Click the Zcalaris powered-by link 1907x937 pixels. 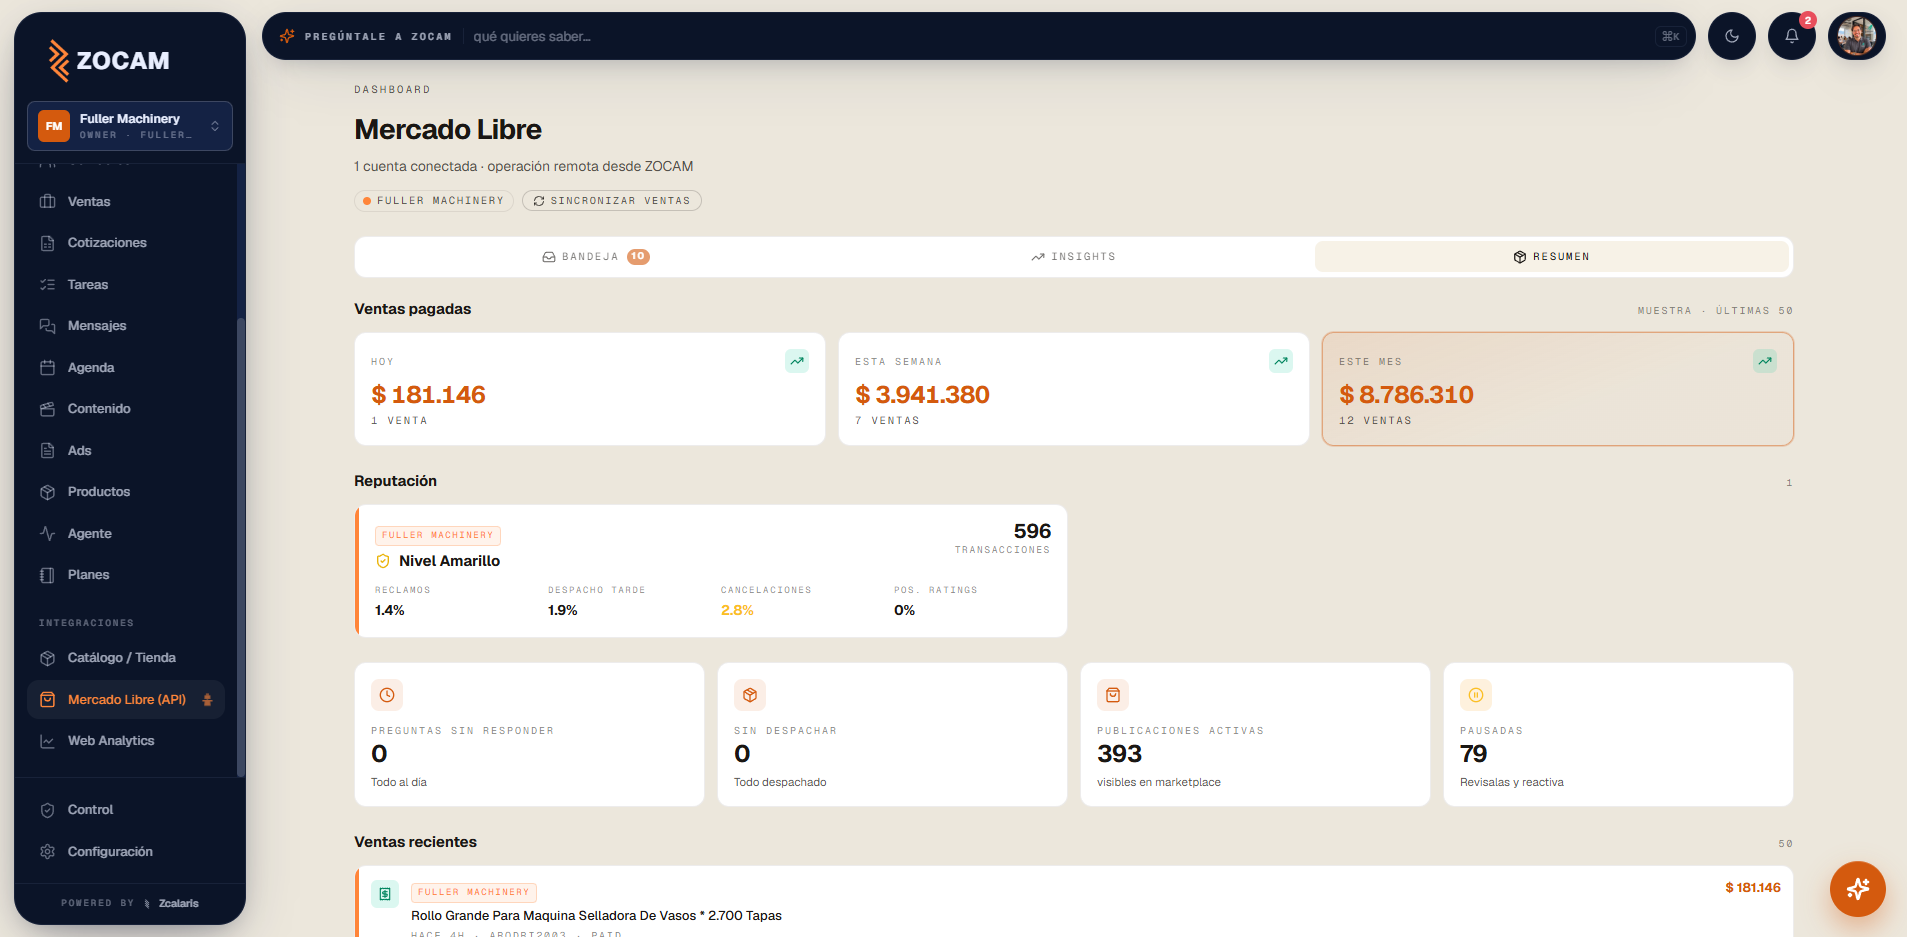point(172,904)
